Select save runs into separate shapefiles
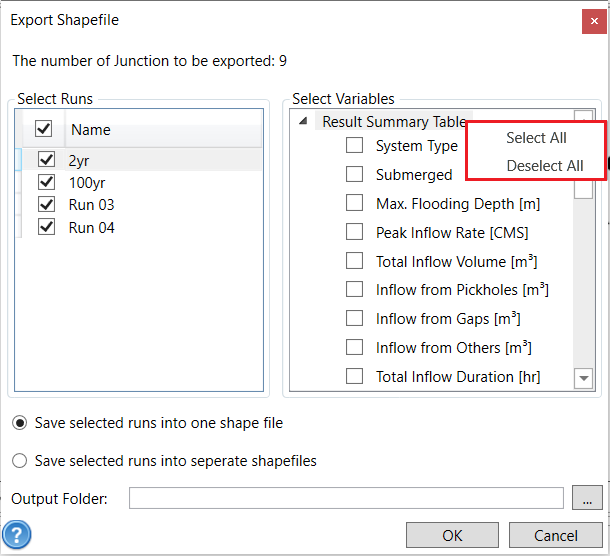 (20, 461)
